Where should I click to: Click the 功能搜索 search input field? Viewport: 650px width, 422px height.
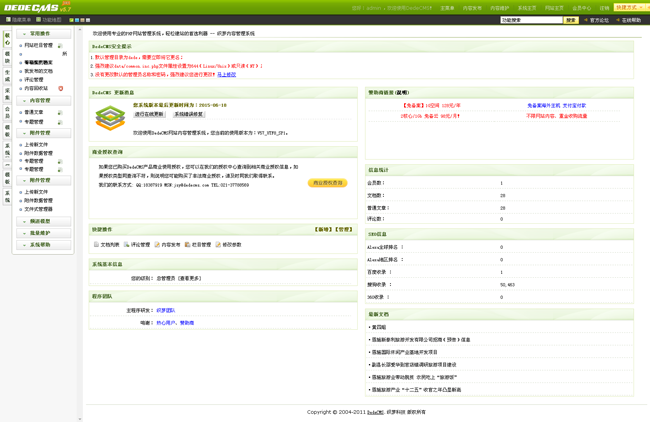click(x=531, y=20)
